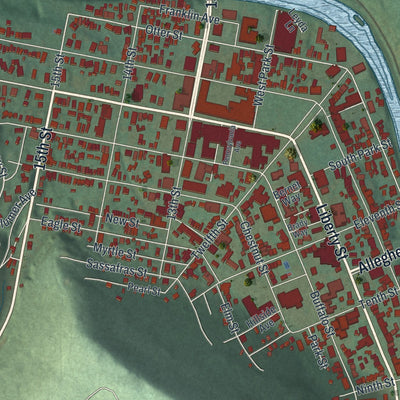The width and height of the screenshot is (400, 400).
Task: Click the bold "Alleghe" label at the right edge
Action: pyautogui.click(x=379, y=261)
